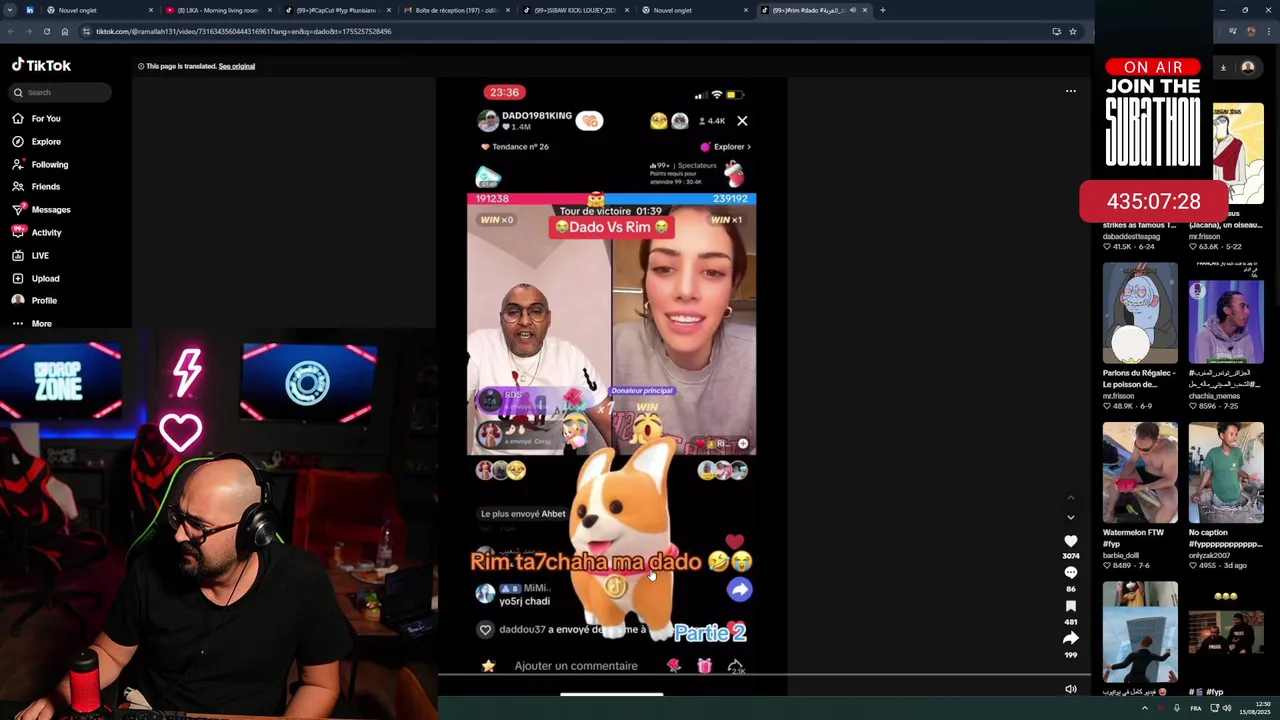Click the lightning bolt neon icon

point(187,371)
